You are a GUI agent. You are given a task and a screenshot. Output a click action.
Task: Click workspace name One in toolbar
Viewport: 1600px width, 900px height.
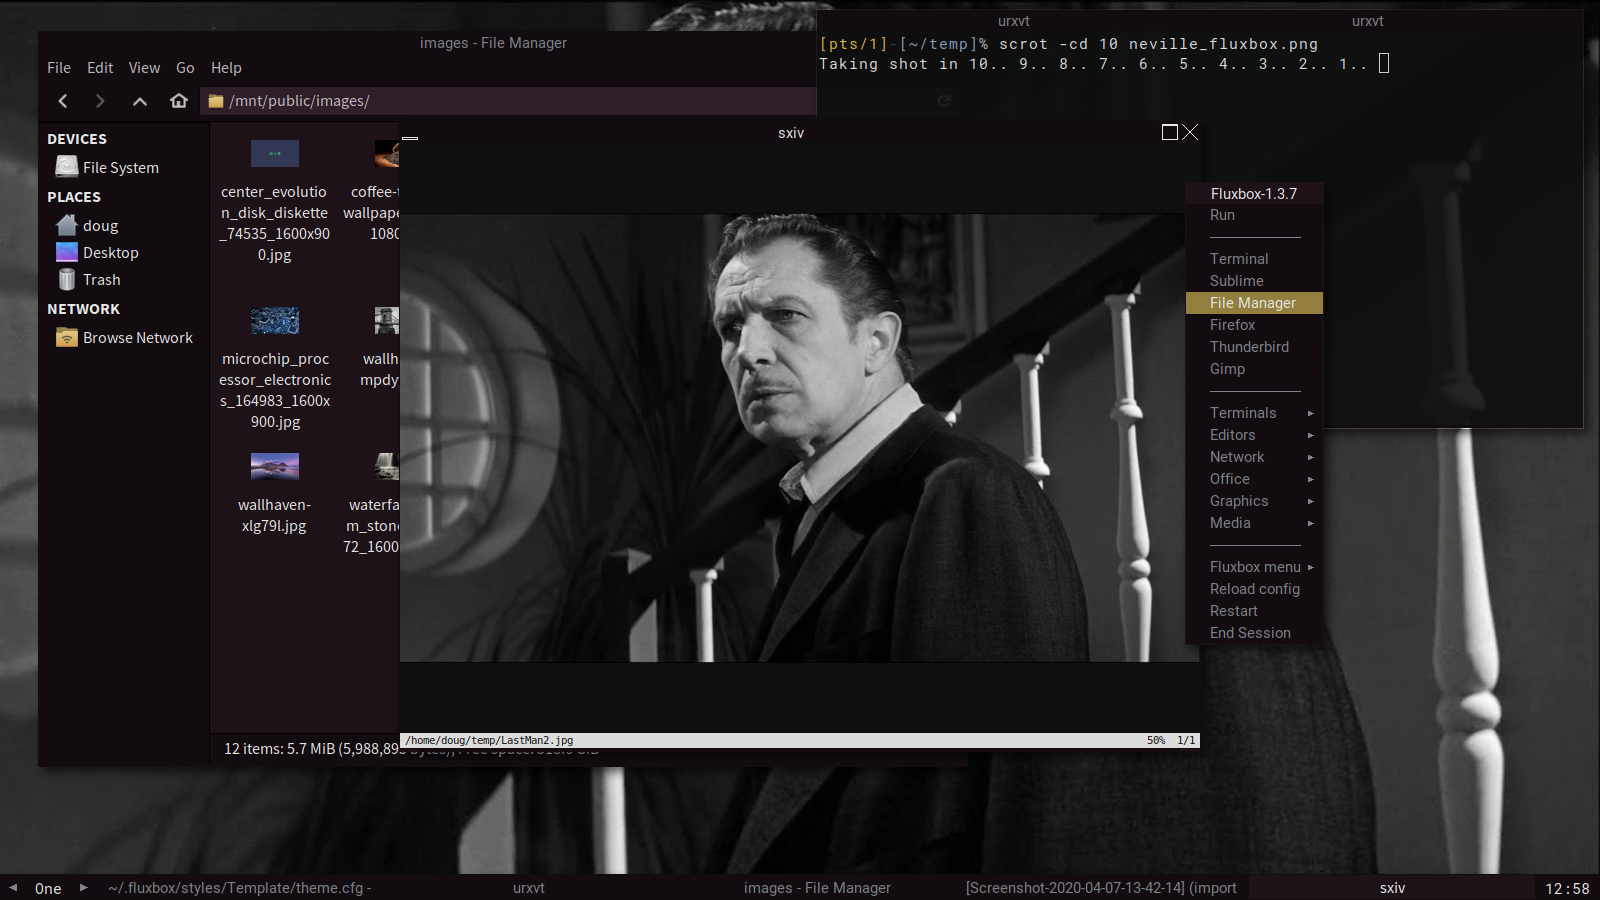click(48, 888)
